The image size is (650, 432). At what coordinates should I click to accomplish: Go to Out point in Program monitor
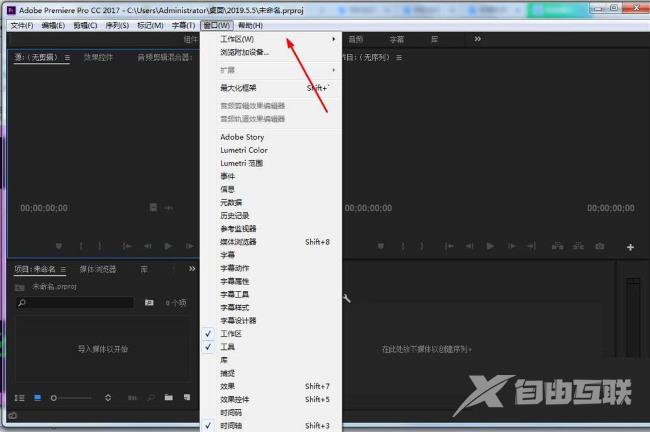point(531,246)
